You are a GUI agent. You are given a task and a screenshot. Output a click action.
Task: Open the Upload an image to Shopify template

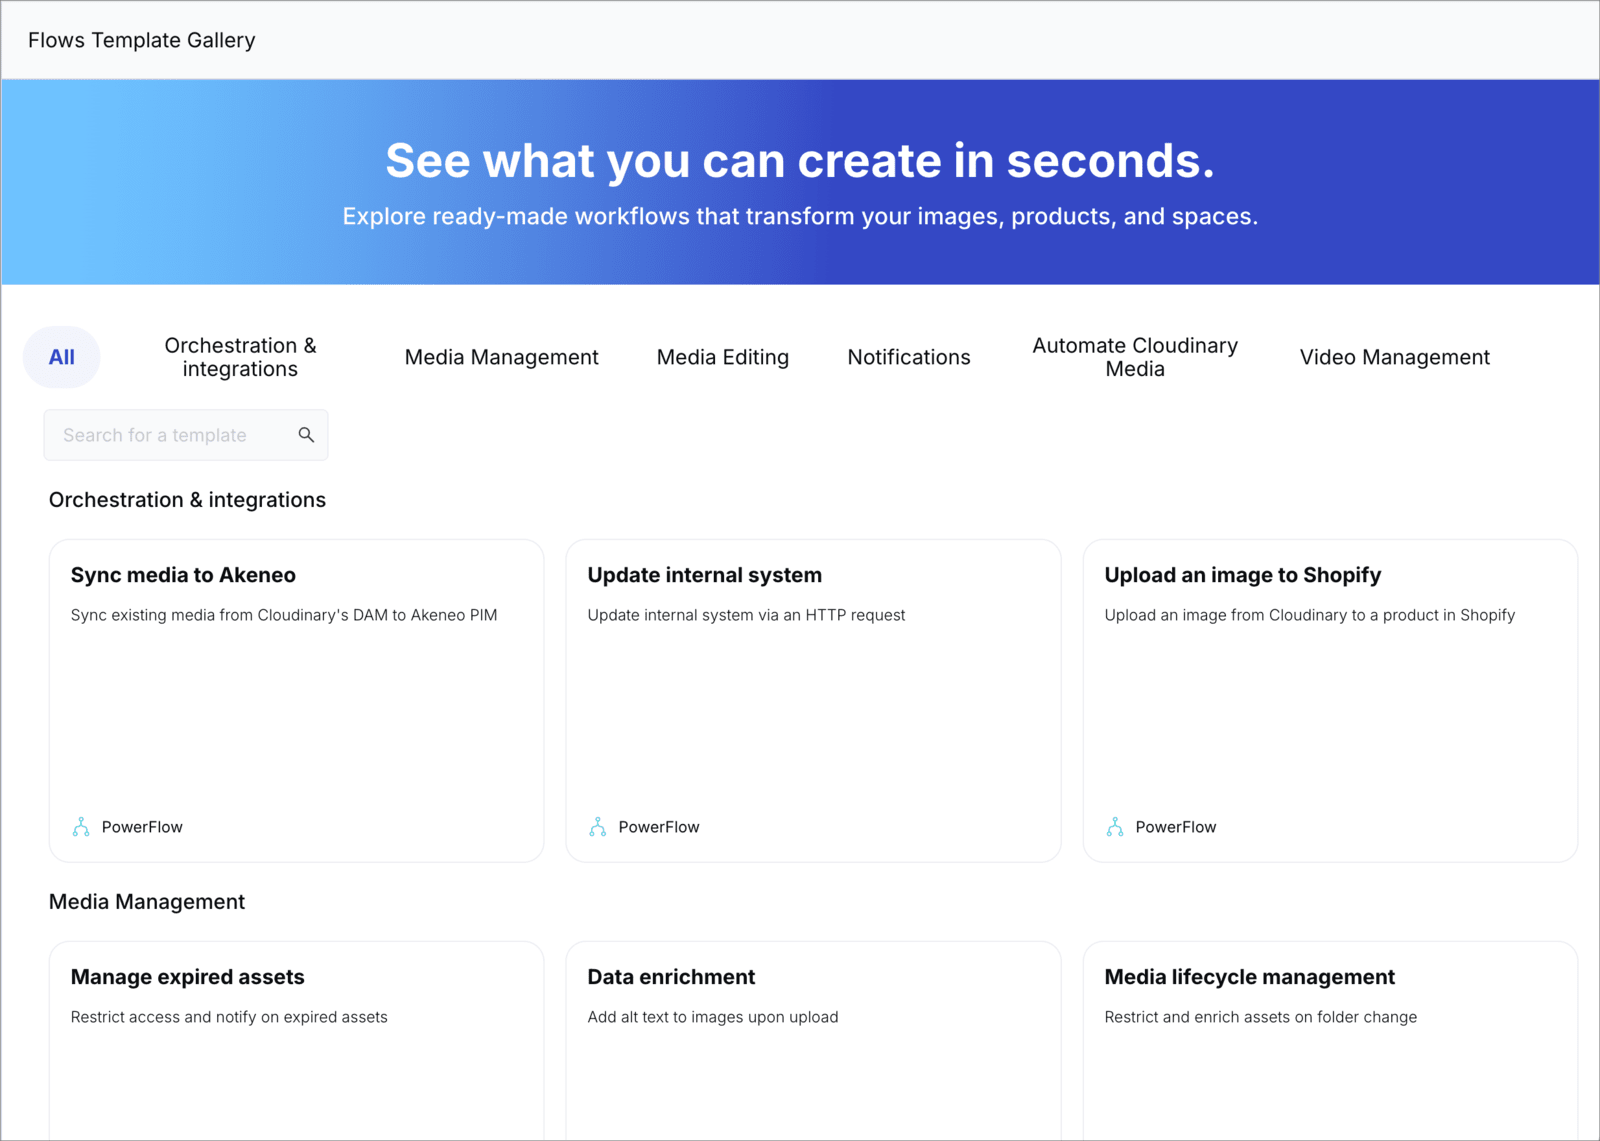tap(1328, 700)
